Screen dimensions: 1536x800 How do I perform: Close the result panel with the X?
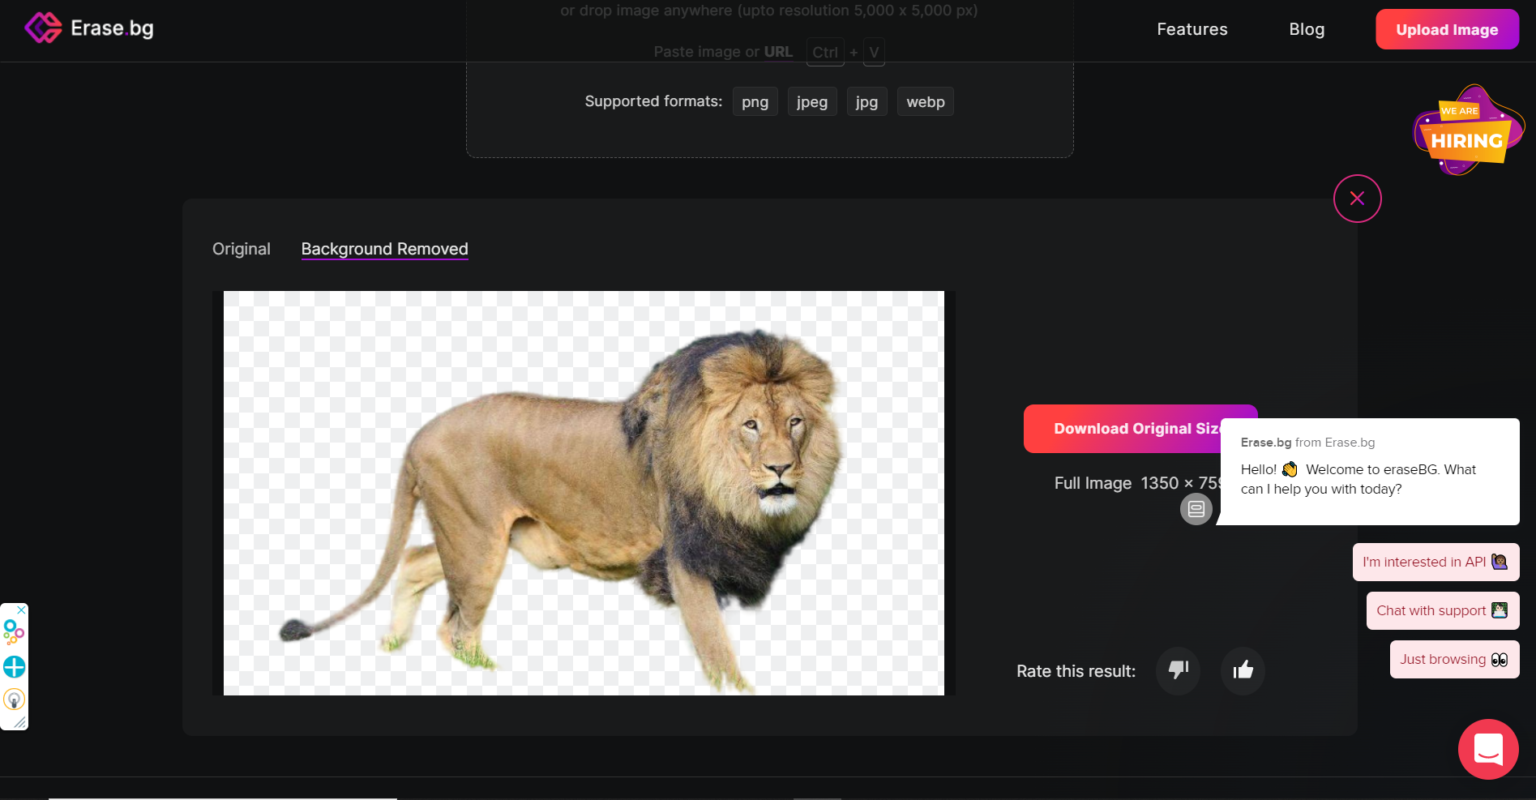coord(1357,198)
